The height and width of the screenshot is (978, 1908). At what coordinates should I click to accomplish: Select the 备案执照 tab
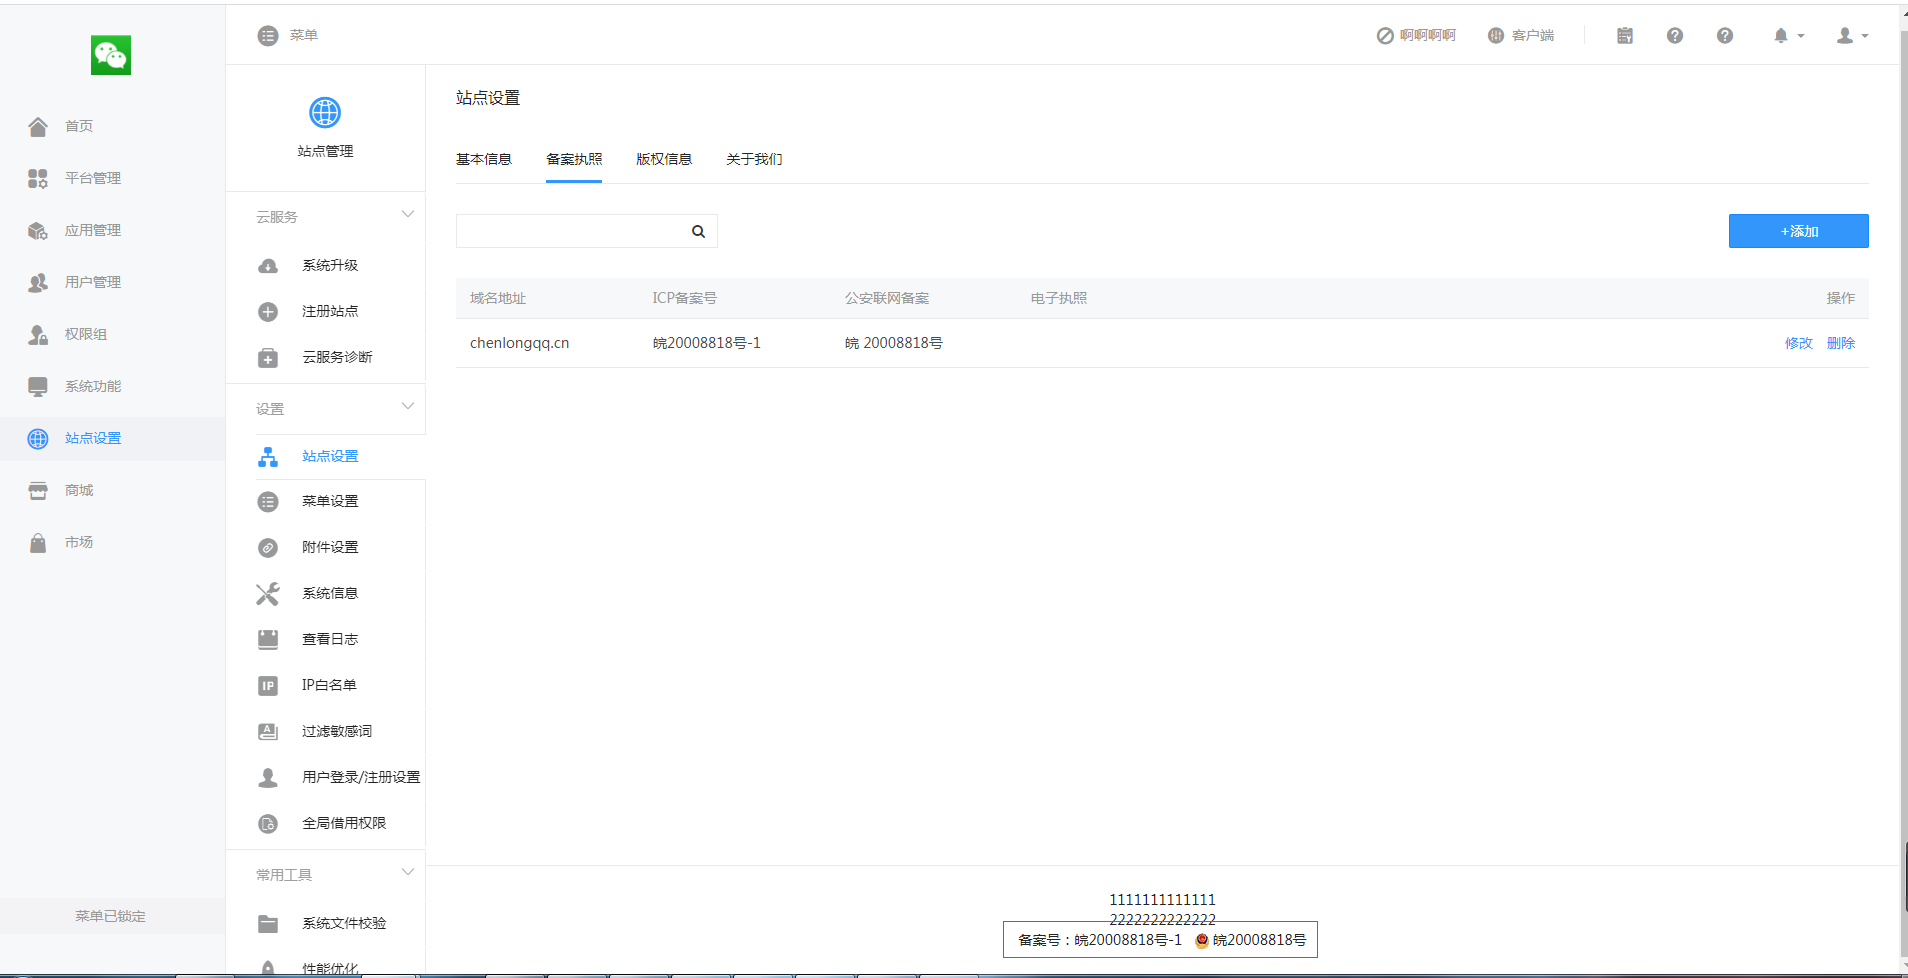tap(574, 159)
